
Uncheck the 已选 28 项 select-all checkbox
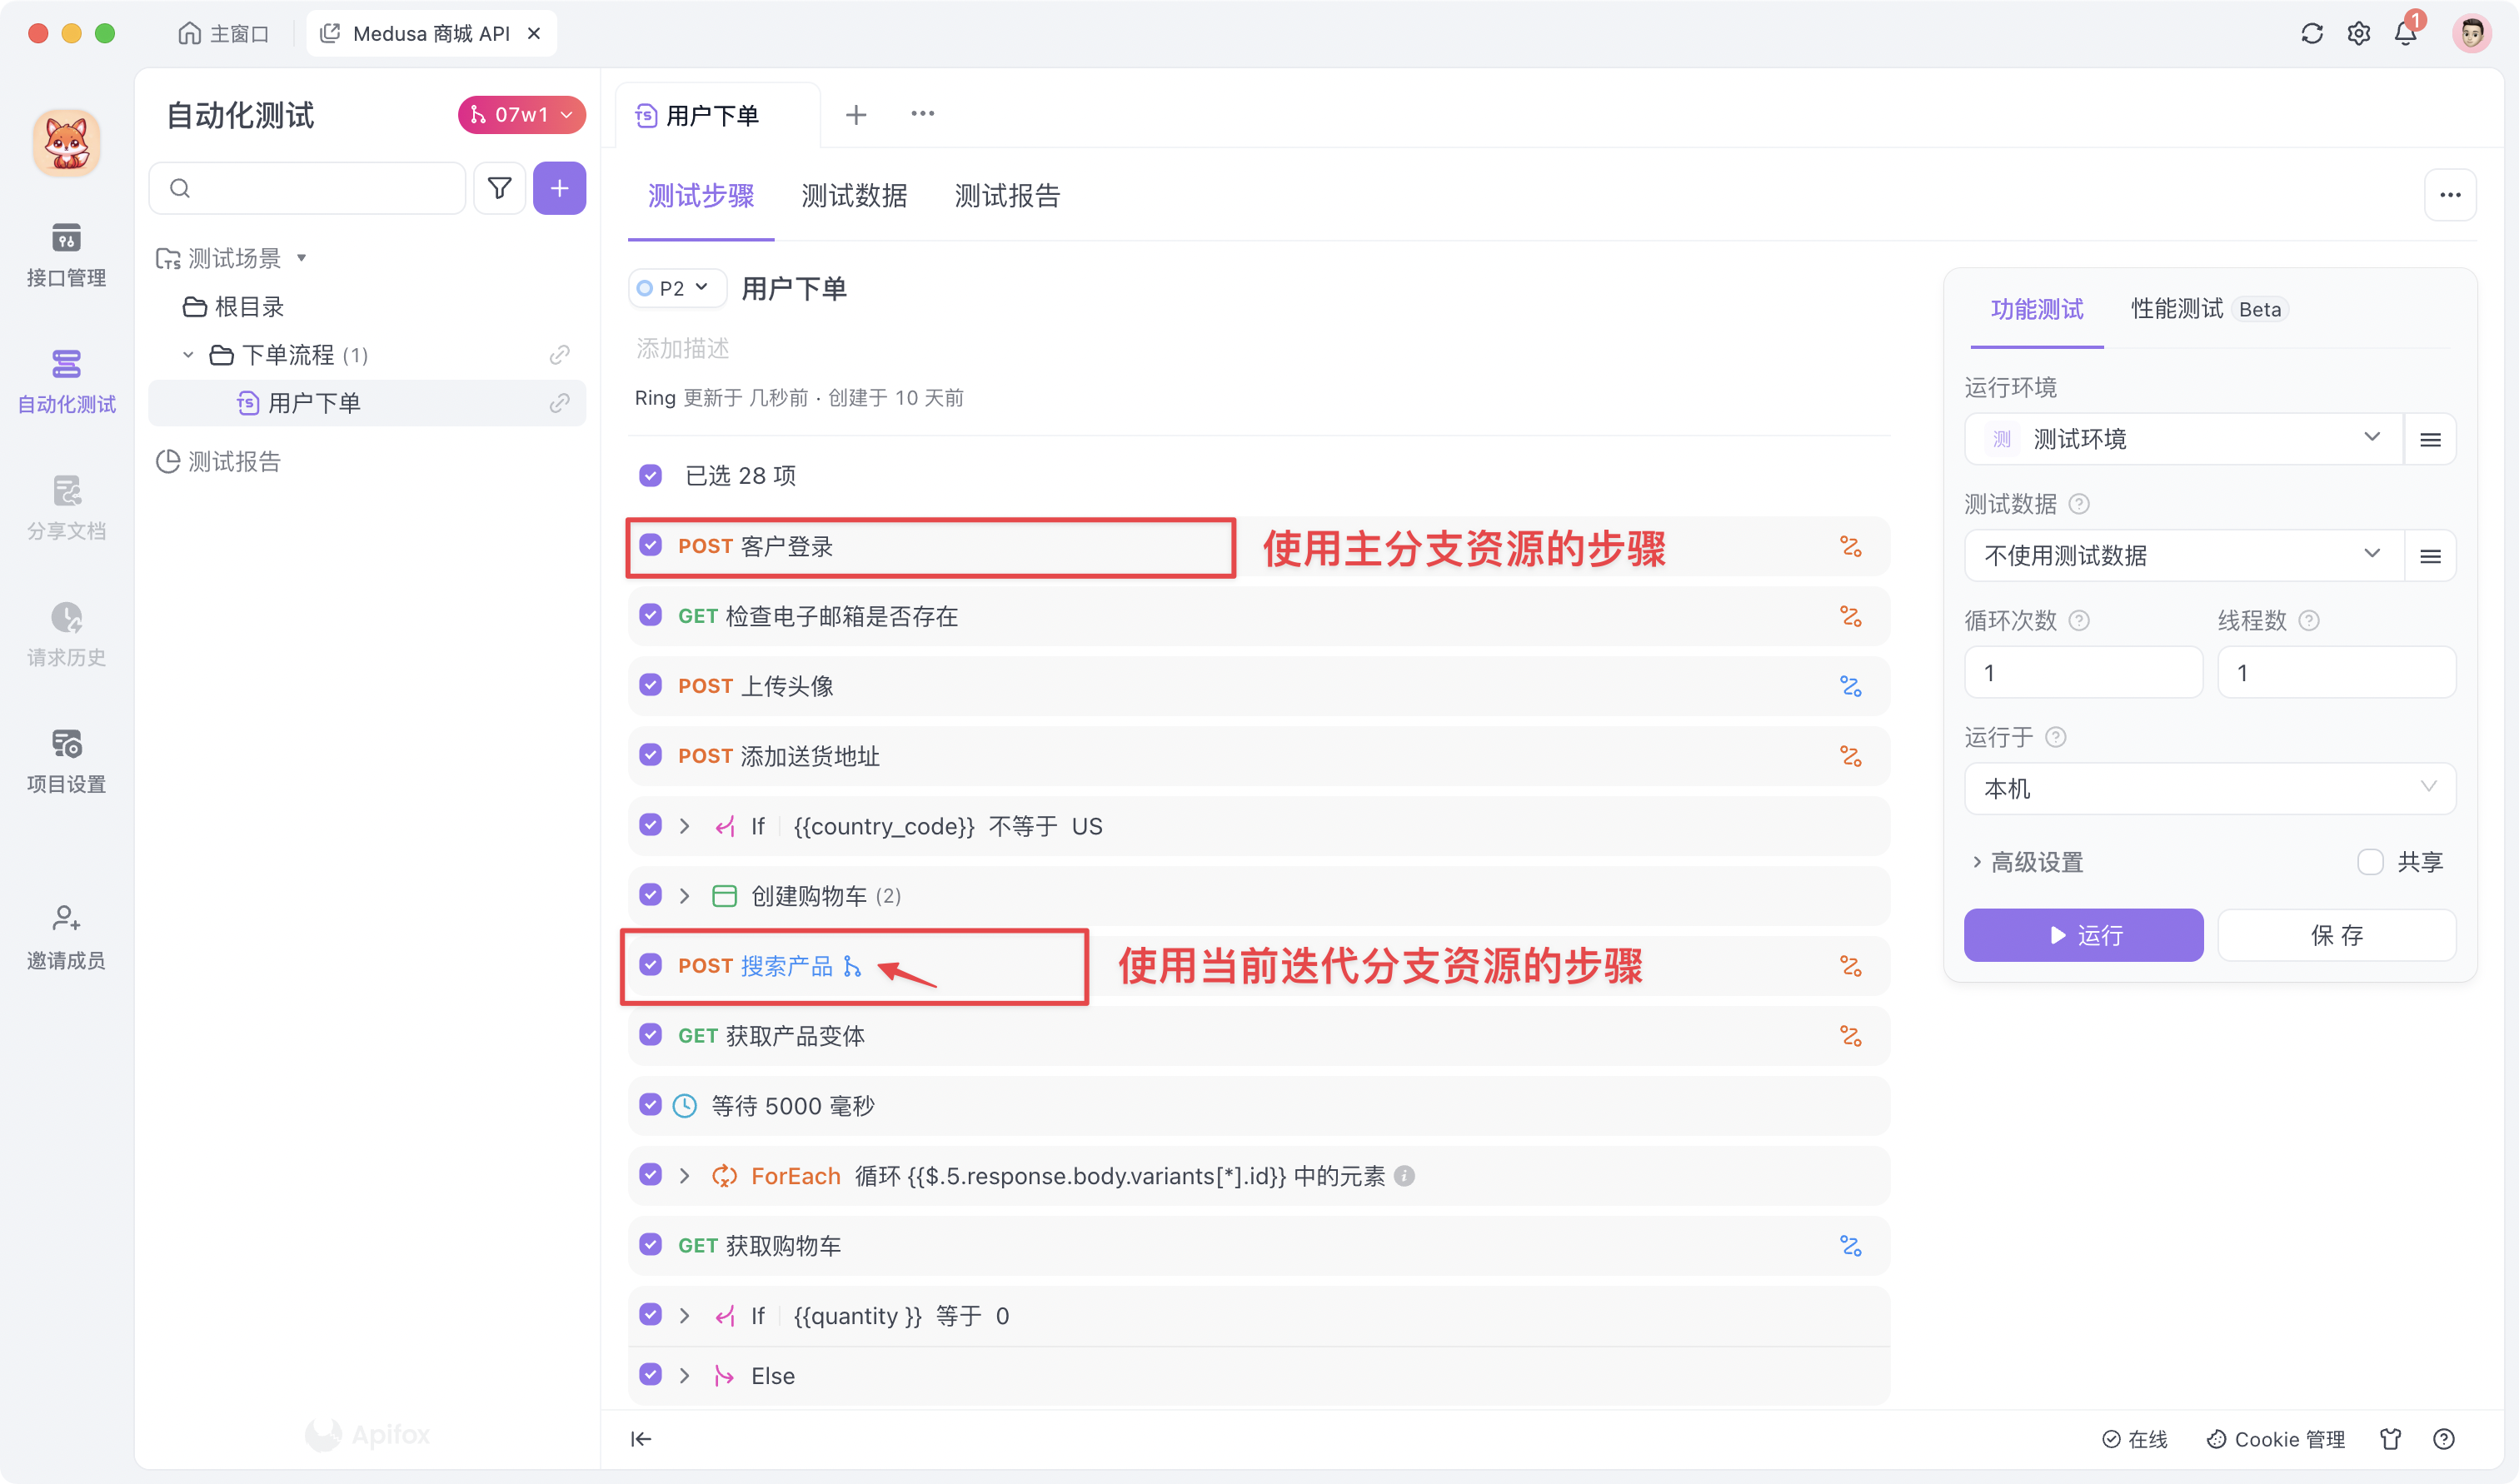click(651, 475)
